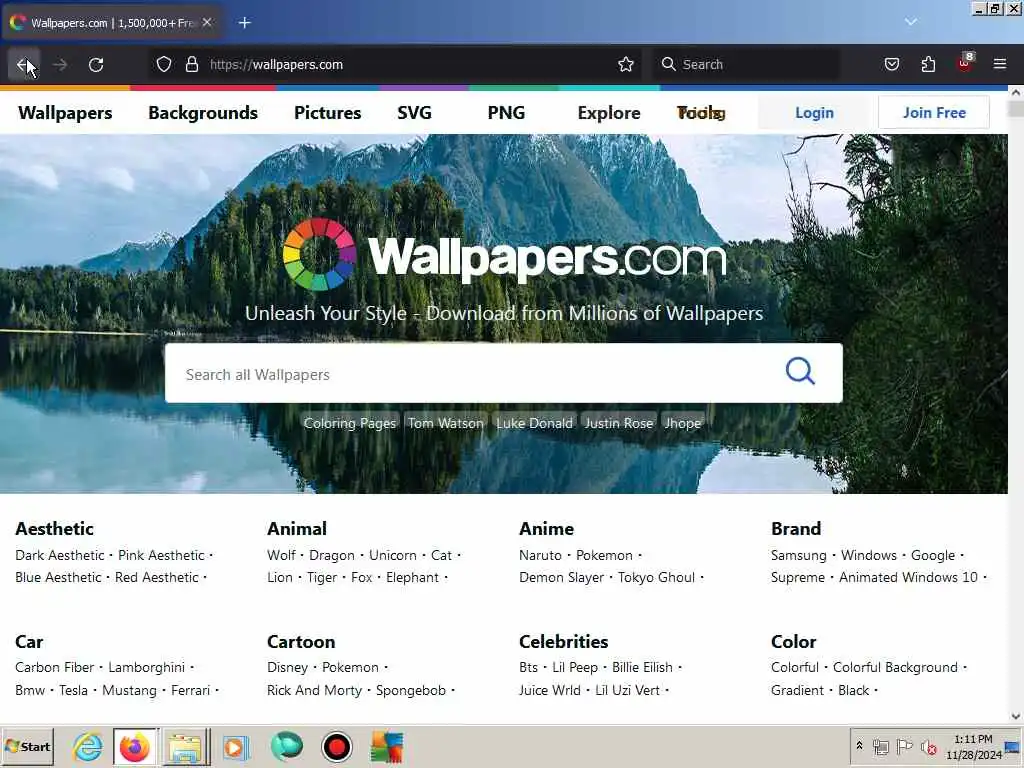Viewport: 1024px width, 768px height.
Task: Open the Demon Slayer link
Action: point(562,577)
